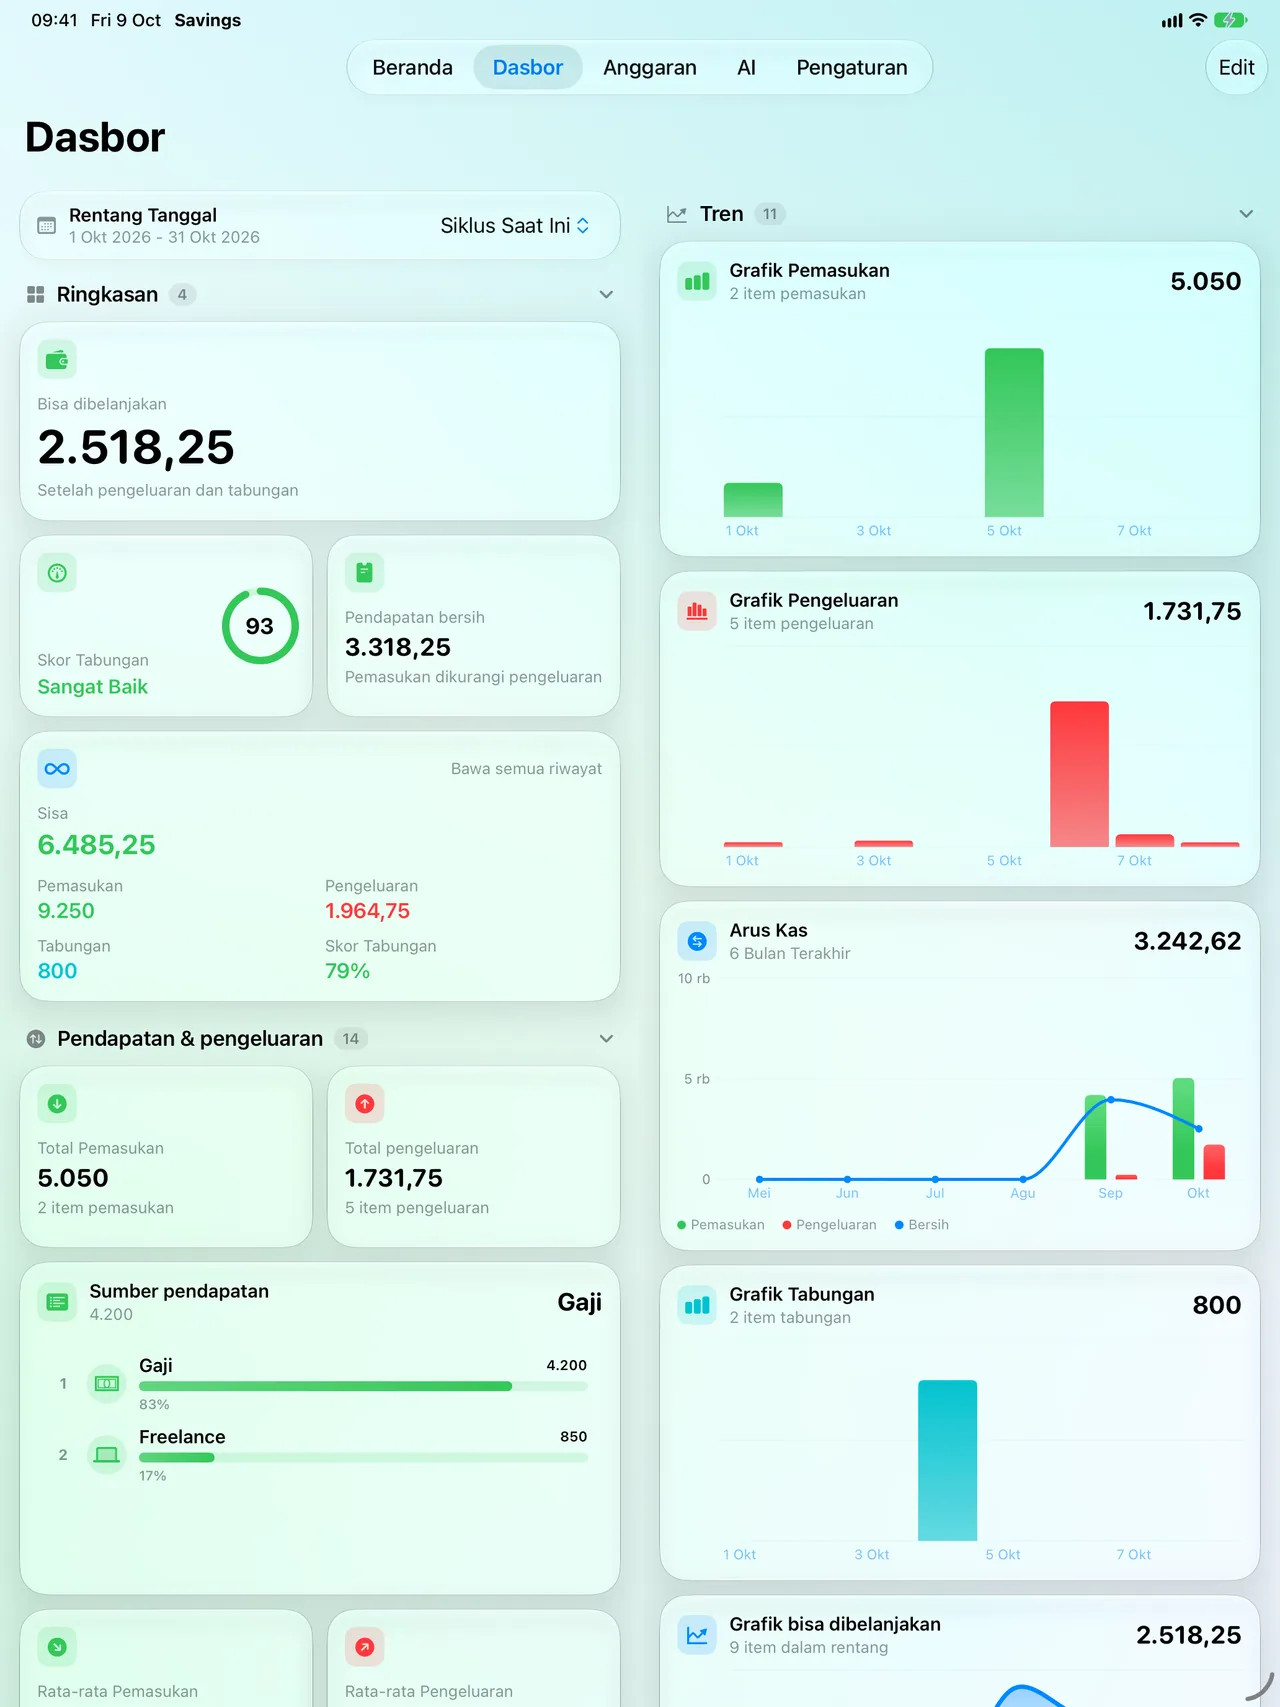Tap the Sumber pendapatan list icon
This screenshot has height=1707, width=1280.
click(57, 1302)
